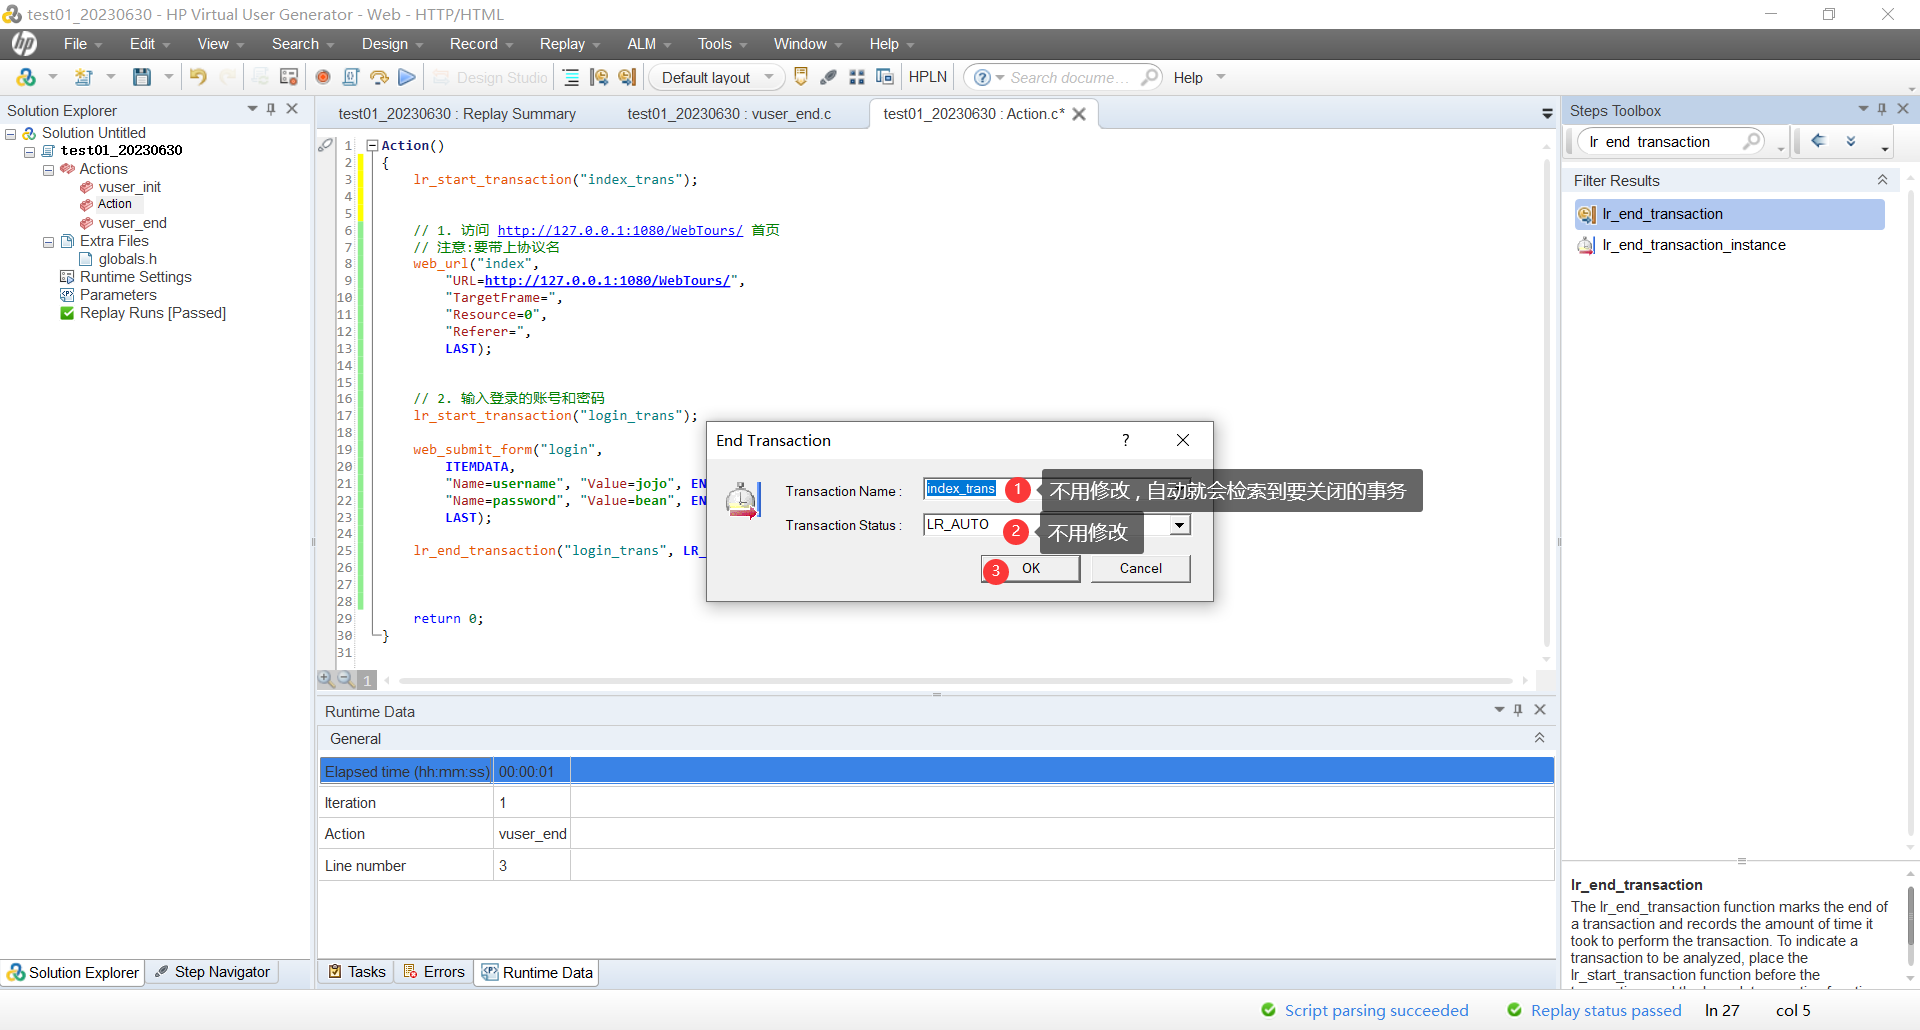Save the script with the floppy disk icon
1920x1030 pixels.
[142, 77]
